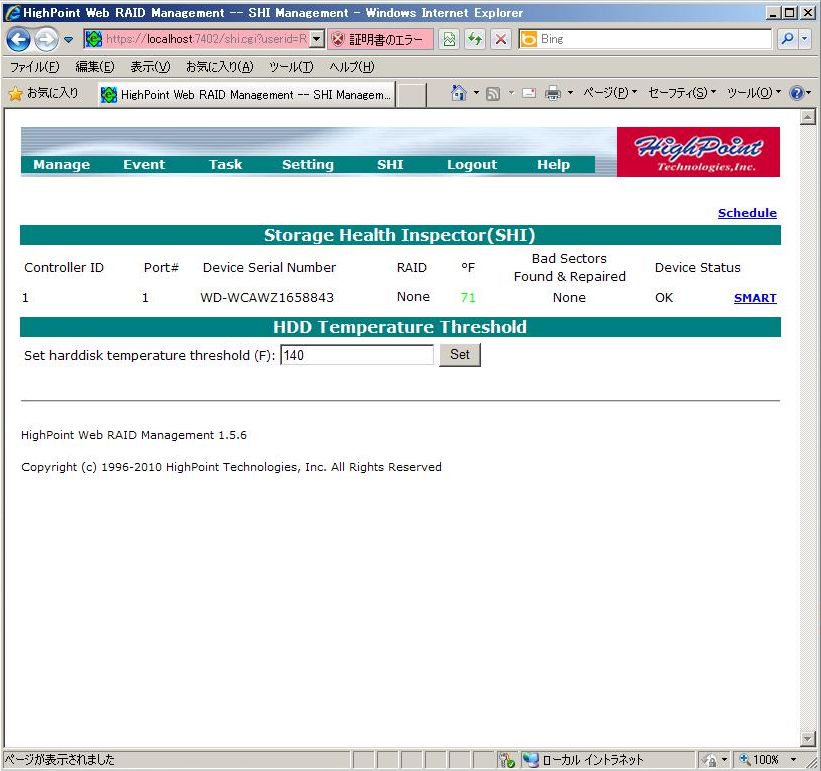Click the 100% zoom level button
821x771 pixels.
coord(759,759)
